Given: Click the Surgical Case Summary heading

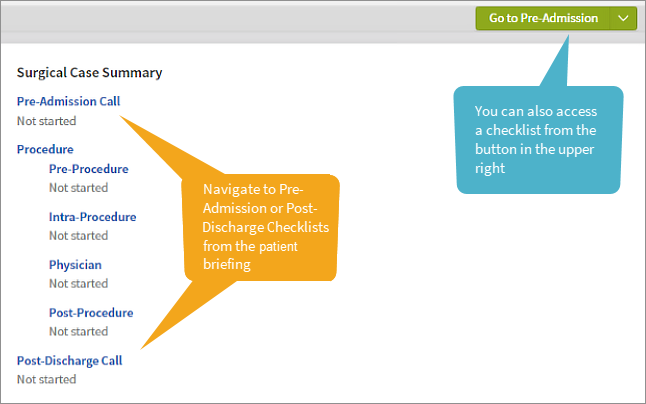Looking at the screenshot, I should (x=89, y=73).
